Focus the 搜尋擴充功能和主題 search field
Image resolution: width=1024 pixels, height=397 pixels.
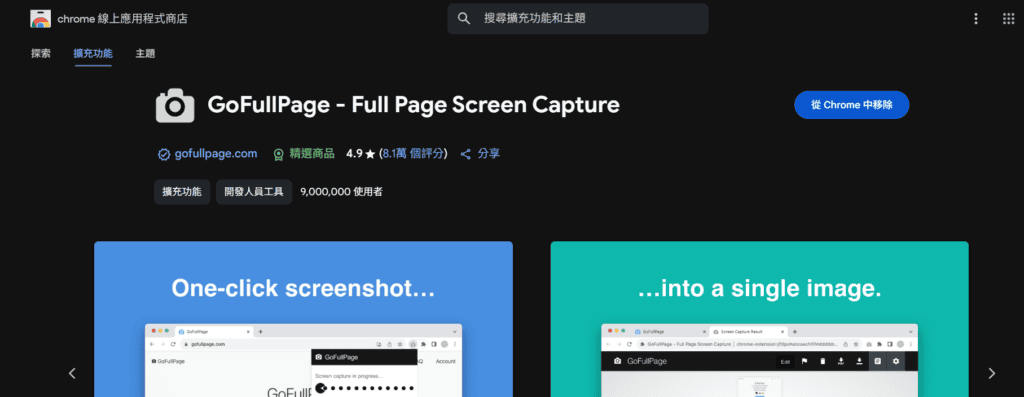(578, 19)
